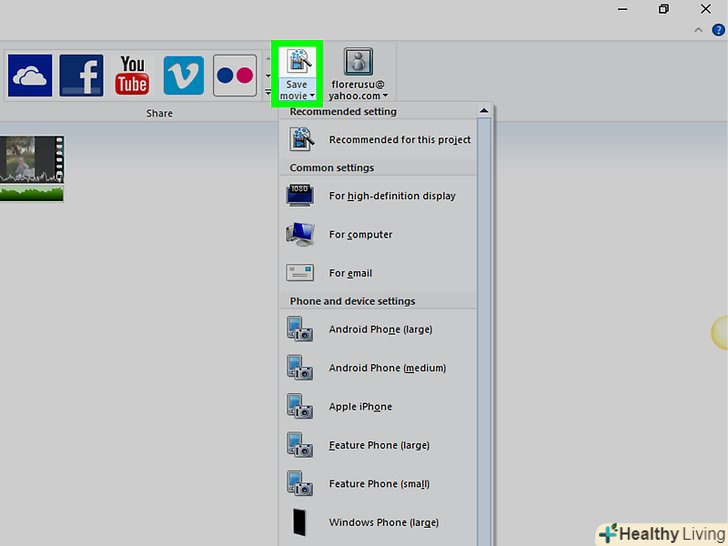The image size is (728, 546).
Task: Select the For computer setting
Action: [x=360, y=235]
